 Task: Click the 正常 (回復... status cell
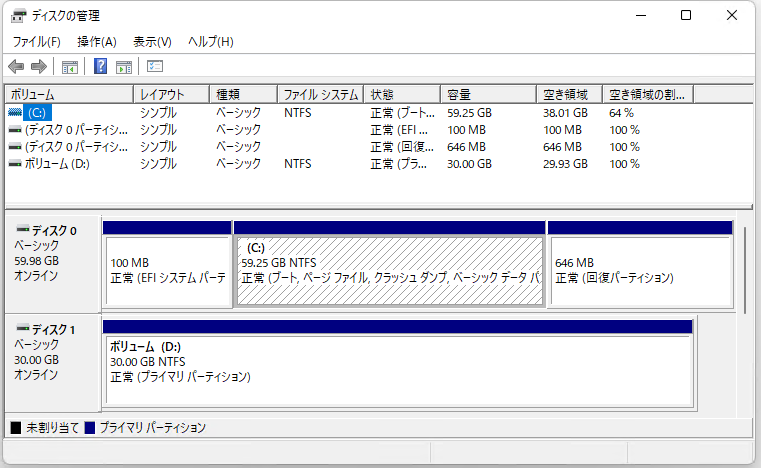402,147
